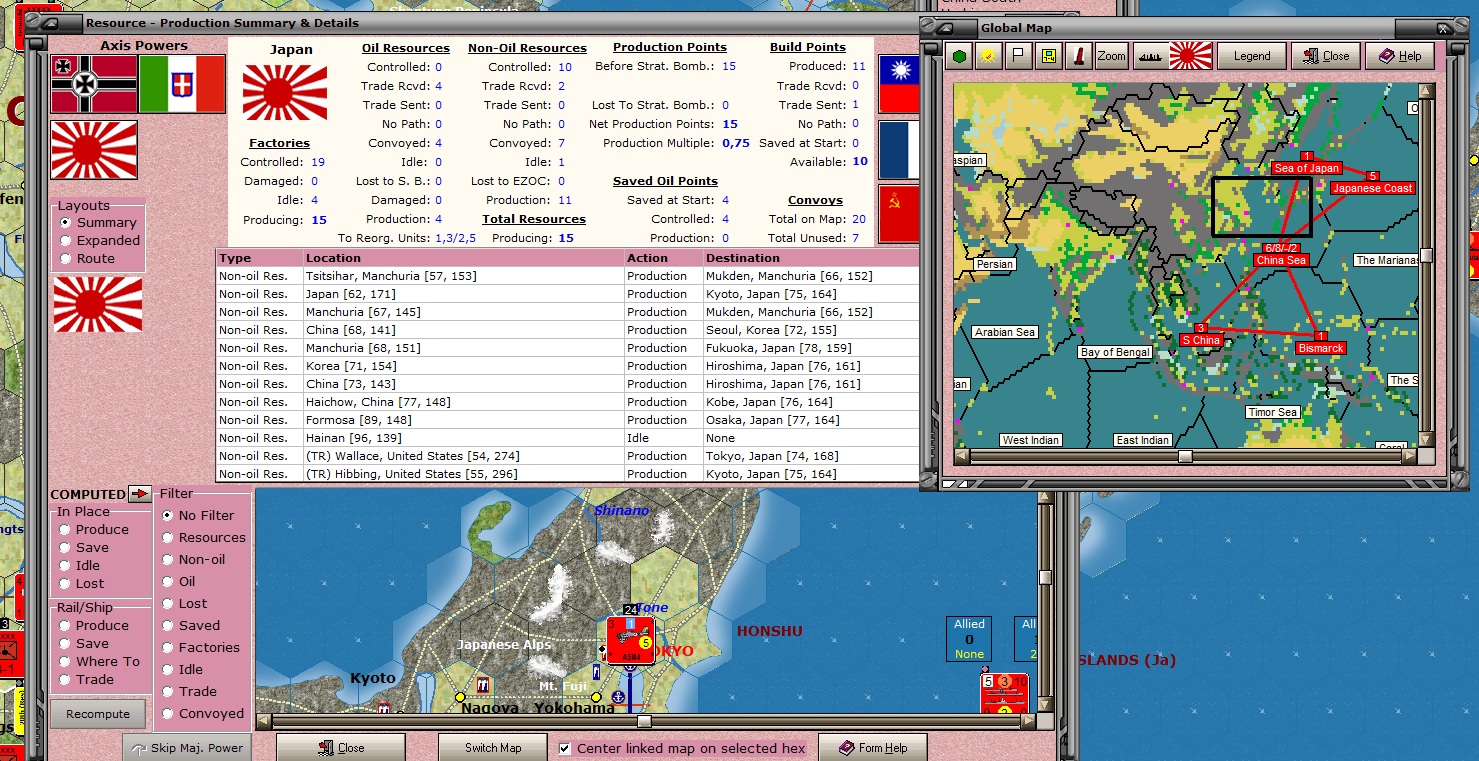Select the Italian flag under Axis Powers
The width and height of the screenshot is (1479, 761).
(x=182, y=84)
